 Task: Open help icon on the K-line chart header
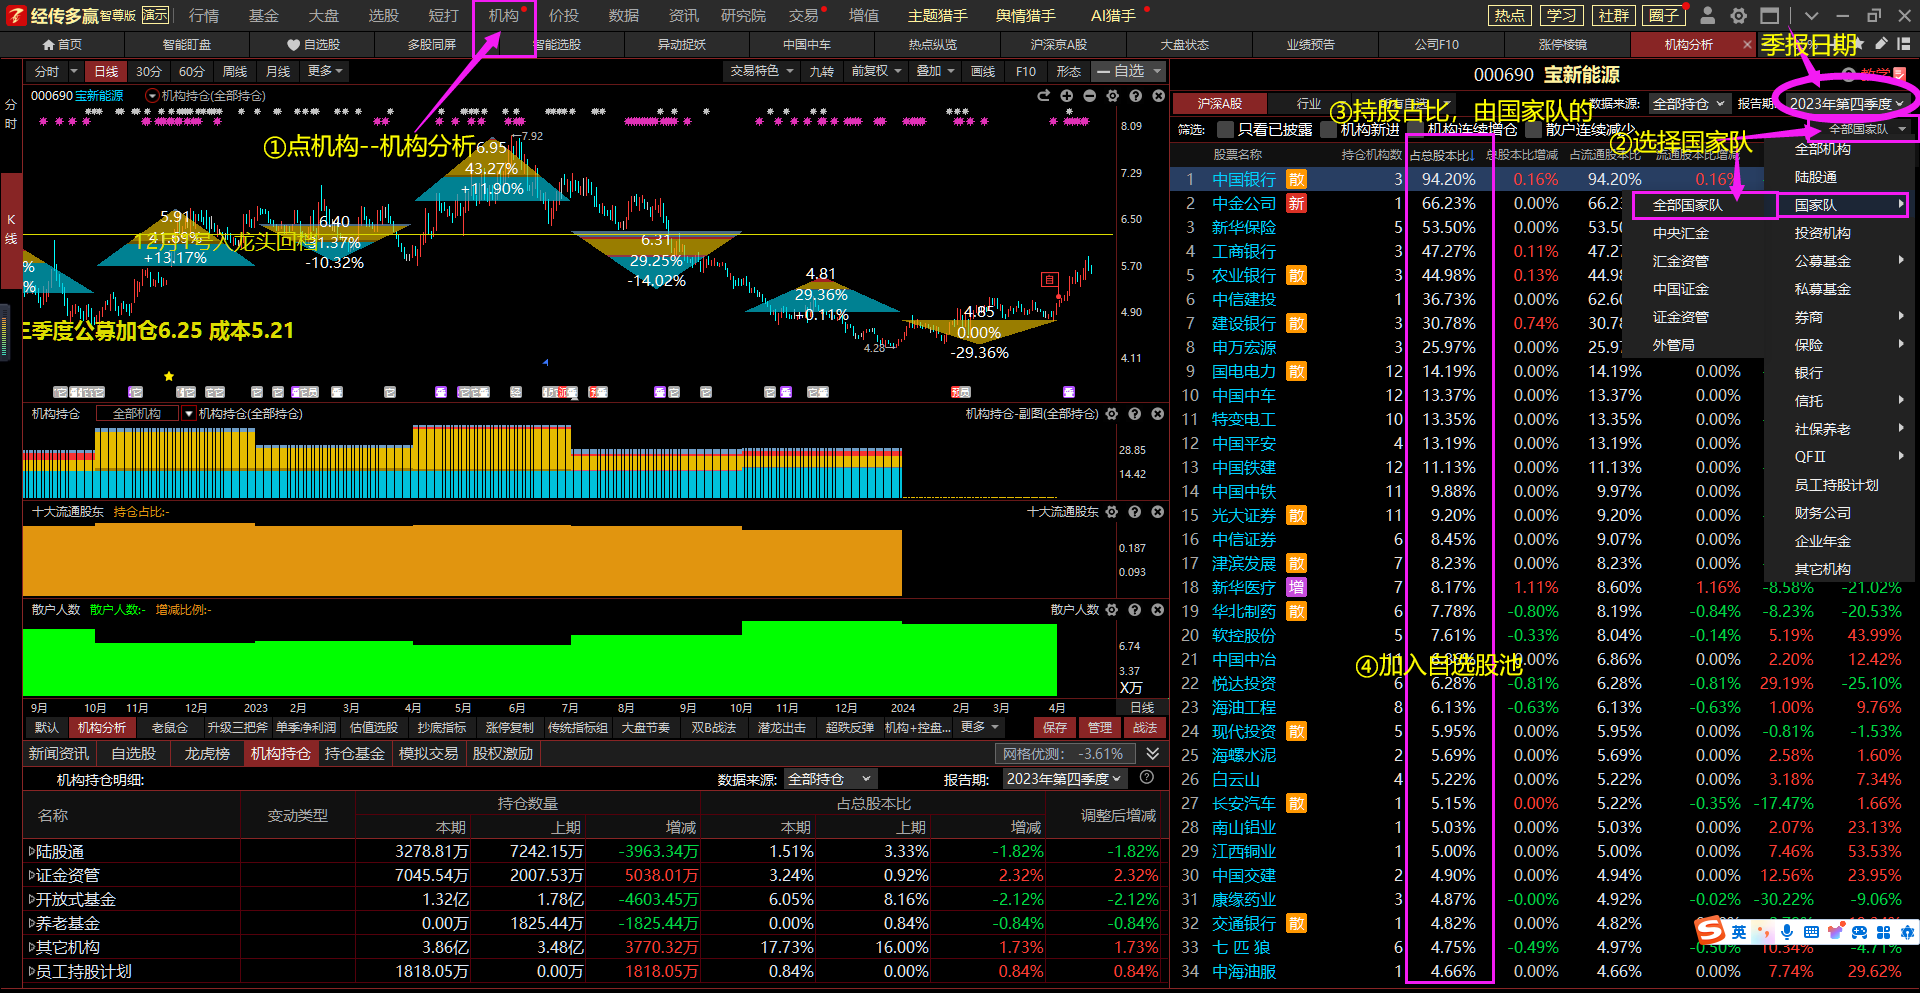coord(1136,96)
